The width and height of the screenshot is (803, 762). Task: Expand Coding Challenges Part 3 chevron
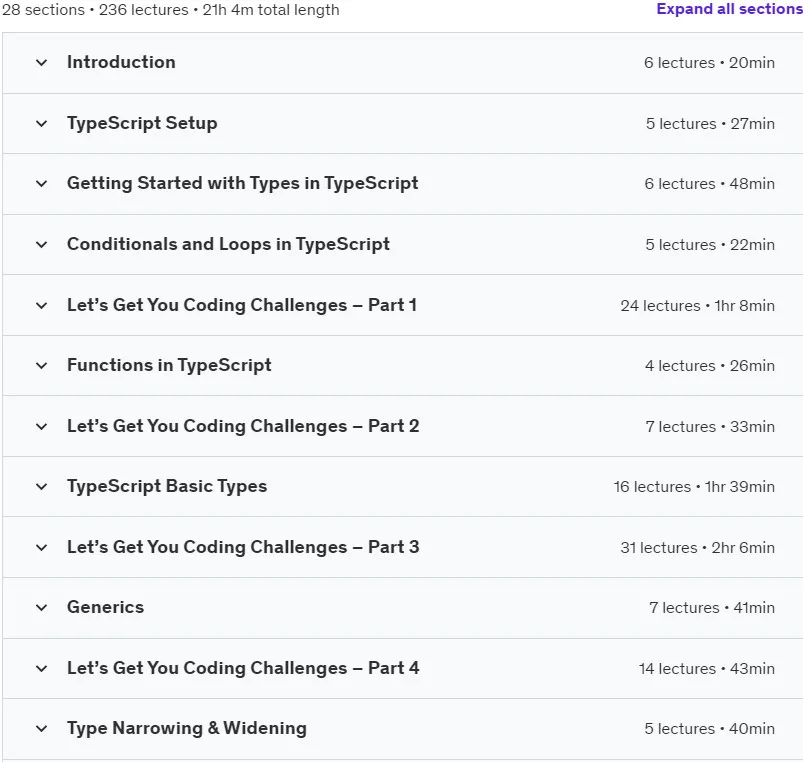click(41, 547)
